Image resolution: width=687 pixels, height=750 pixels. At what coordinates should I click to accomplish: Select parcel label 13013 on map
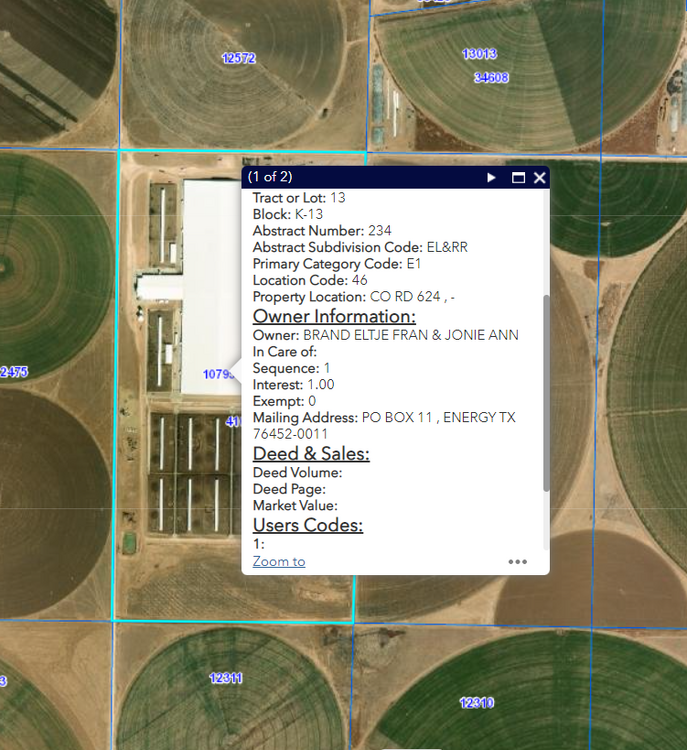pyautogui.click(x=479, y=54)
